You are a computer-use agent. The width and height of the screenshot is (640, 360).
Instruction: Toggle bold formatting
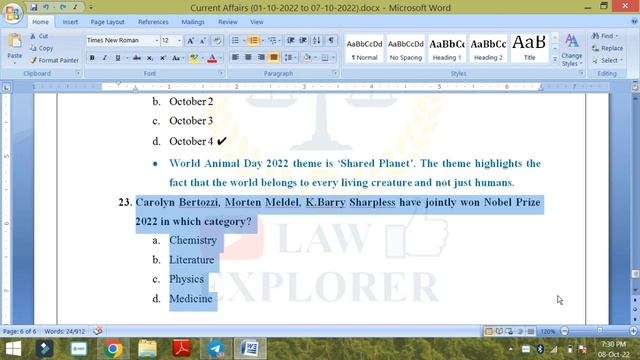[92, 58]
